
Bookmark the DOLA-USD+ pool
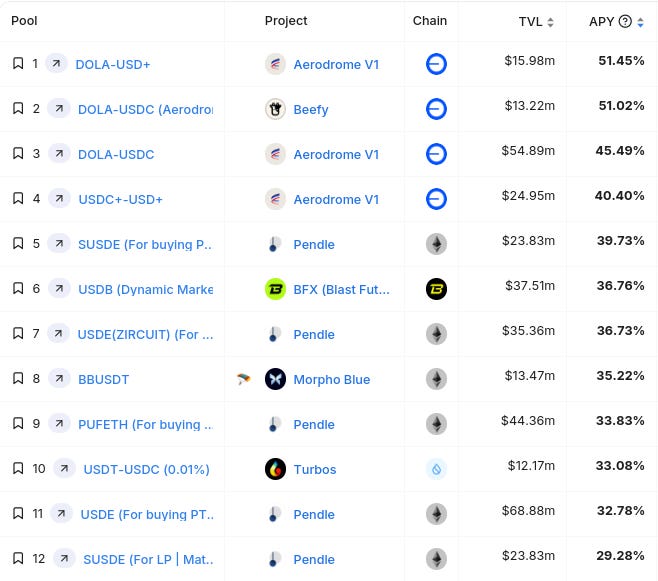coord(18,63)
